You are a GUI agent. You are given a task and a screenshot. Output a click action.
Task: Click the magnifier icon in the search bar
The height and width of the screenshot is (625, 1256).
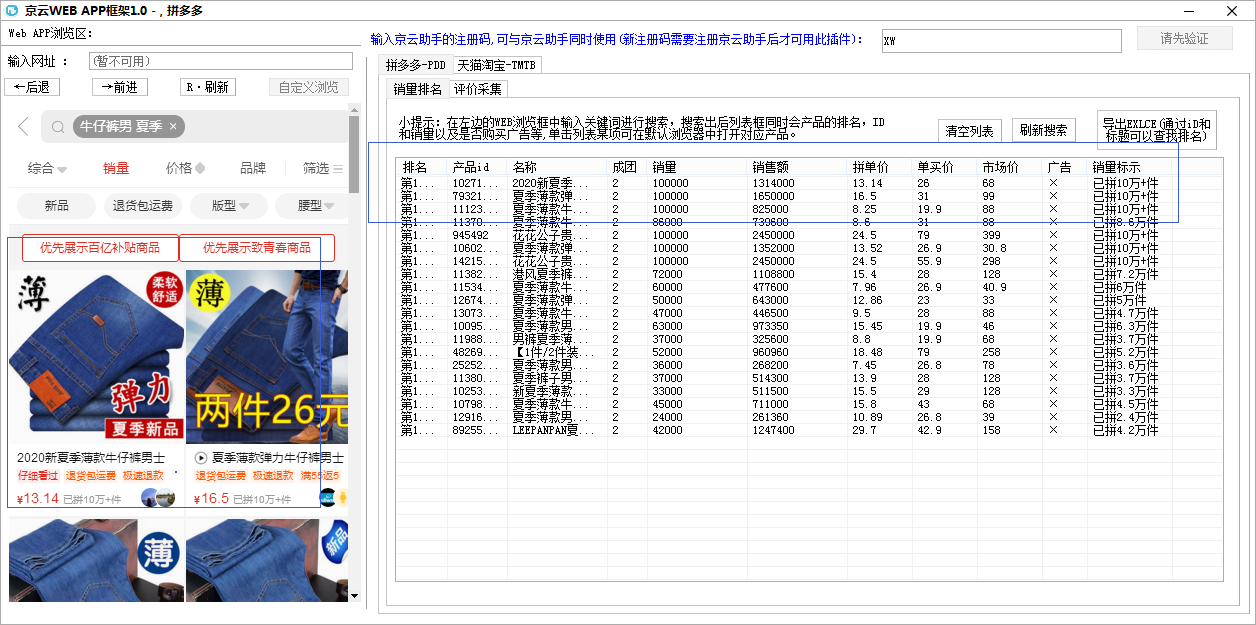pos(58,127)
